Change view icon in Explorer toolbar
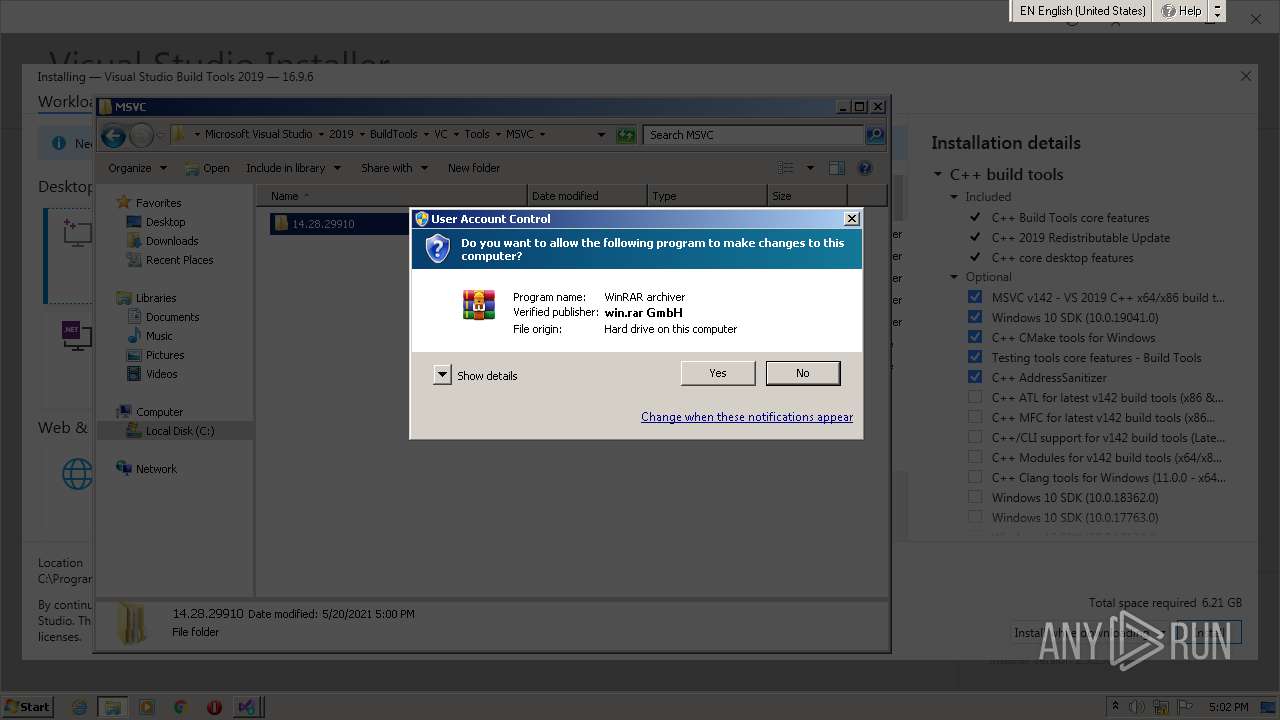The width and height of the screenshot is (1280, 720). tap(786, 168)
